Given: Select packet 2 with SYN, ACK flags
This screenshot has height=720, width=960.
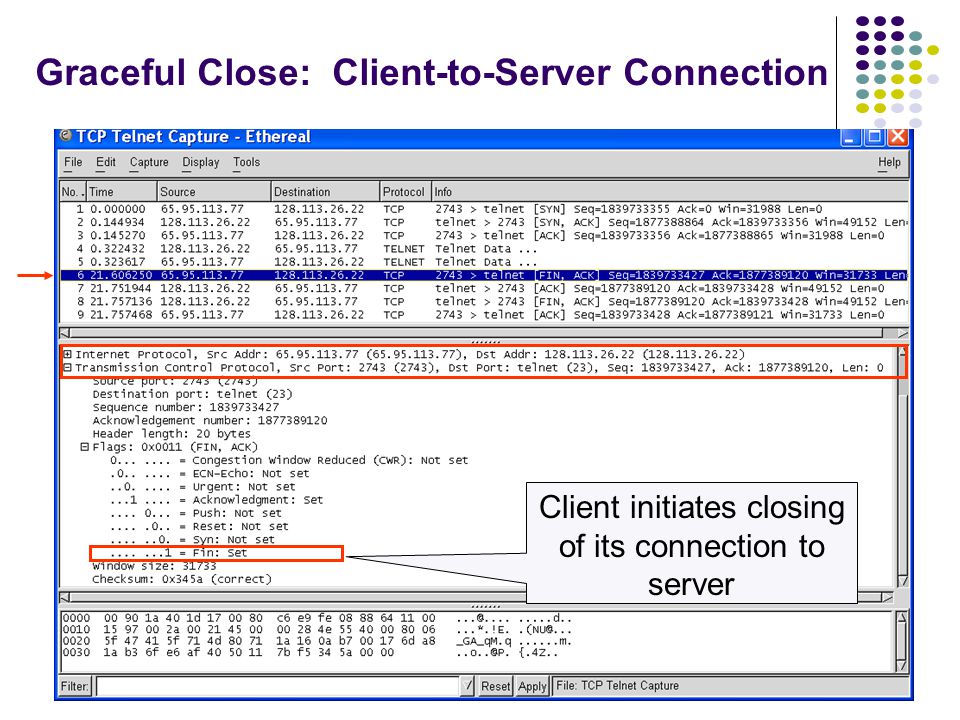Looking at the screenshot, I should coord(484,222).
